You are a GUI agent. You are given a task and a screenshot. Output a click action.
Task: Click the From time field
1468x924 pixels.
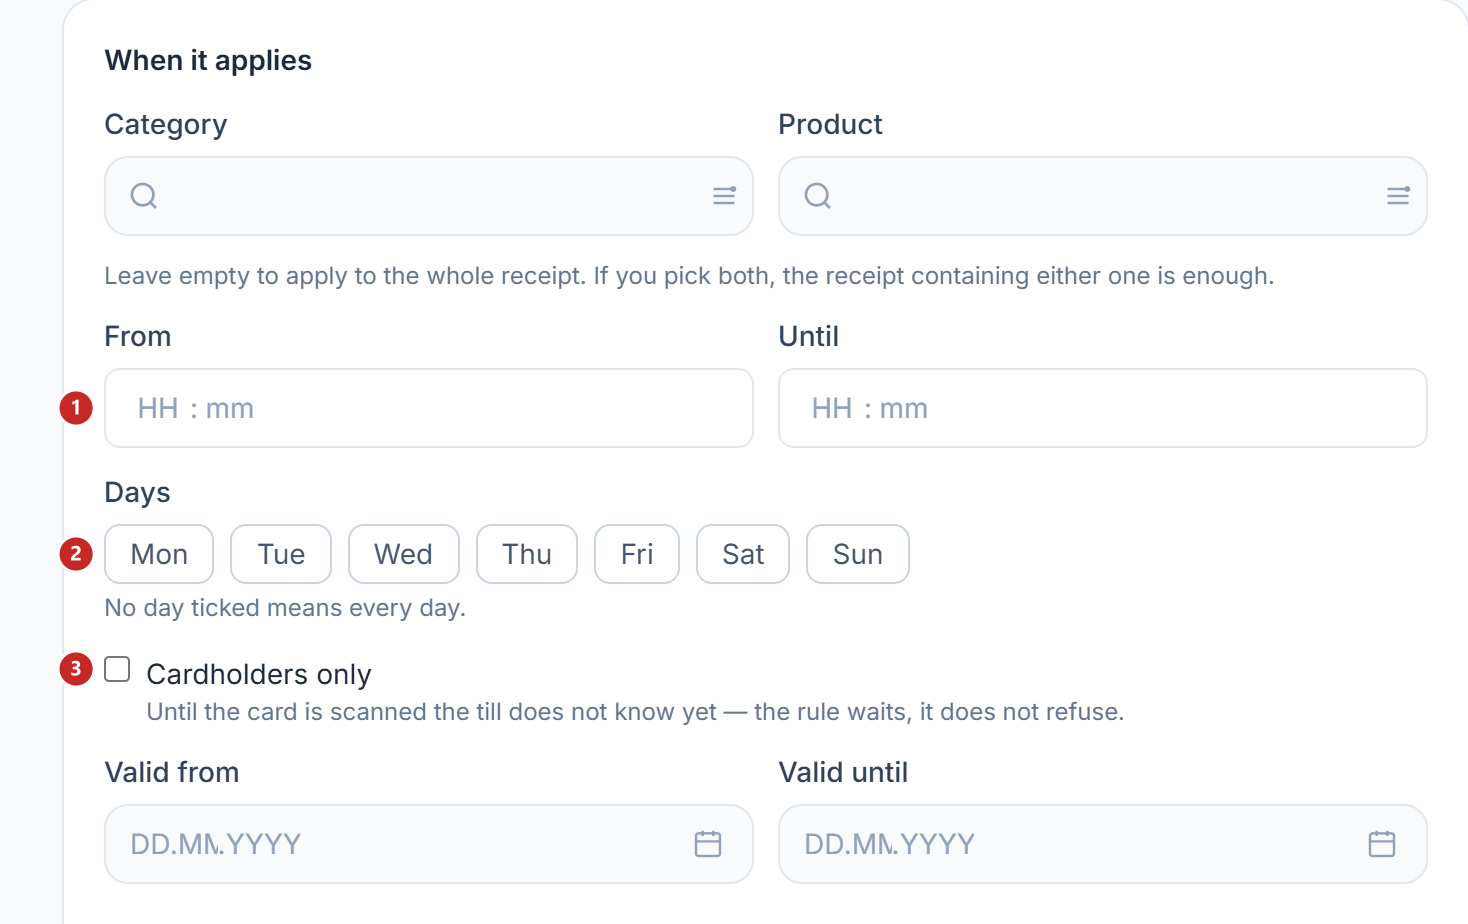coord(429,408)
